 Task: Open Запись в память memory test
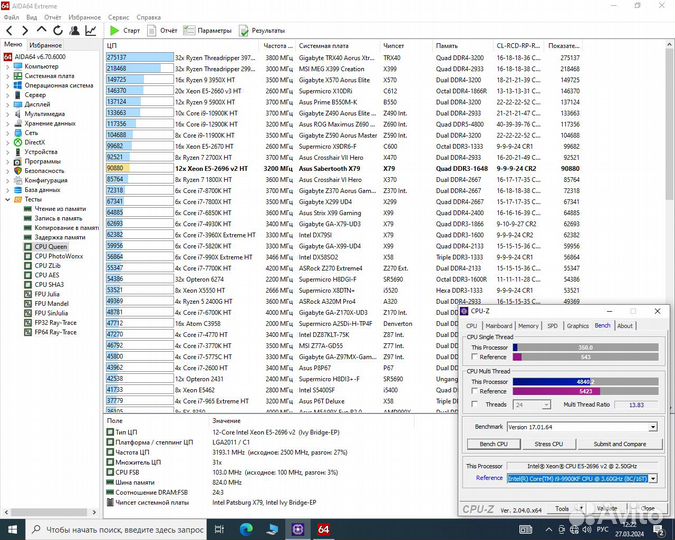tap(58, 218)
